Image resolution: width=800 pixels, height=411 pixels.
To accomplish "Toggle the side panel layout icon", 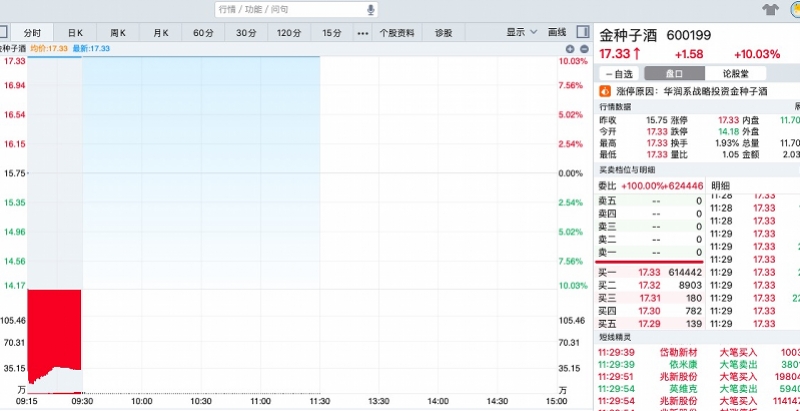I will pyautogui.click(x=583, y=32).
